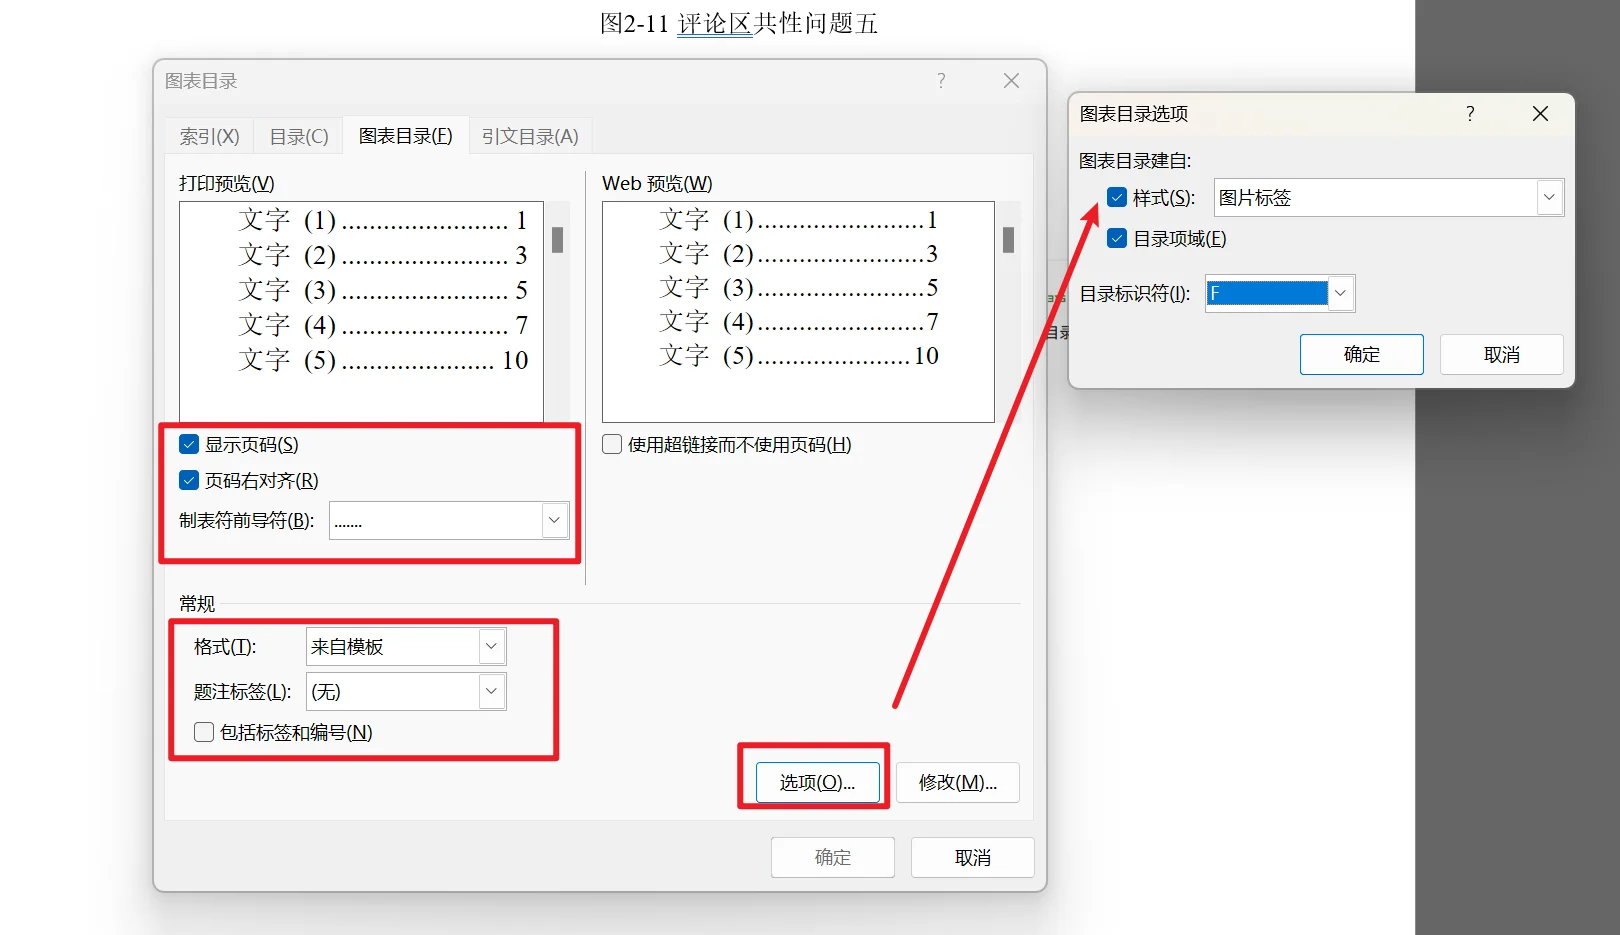Screen dimensions: 1620x935
Task: Open the 图片标签 style dropdown
Action: pos(1549,197)
